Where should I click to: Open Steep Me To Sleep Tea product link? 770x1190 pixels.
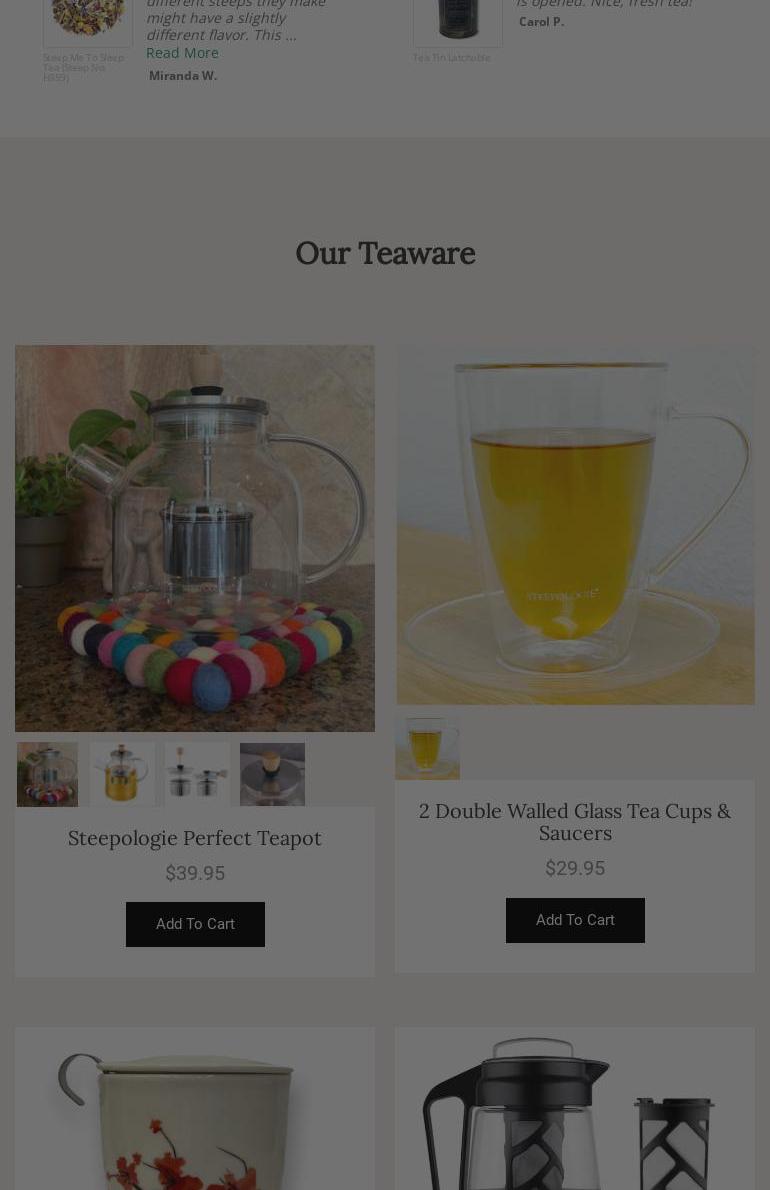(83, 68)
